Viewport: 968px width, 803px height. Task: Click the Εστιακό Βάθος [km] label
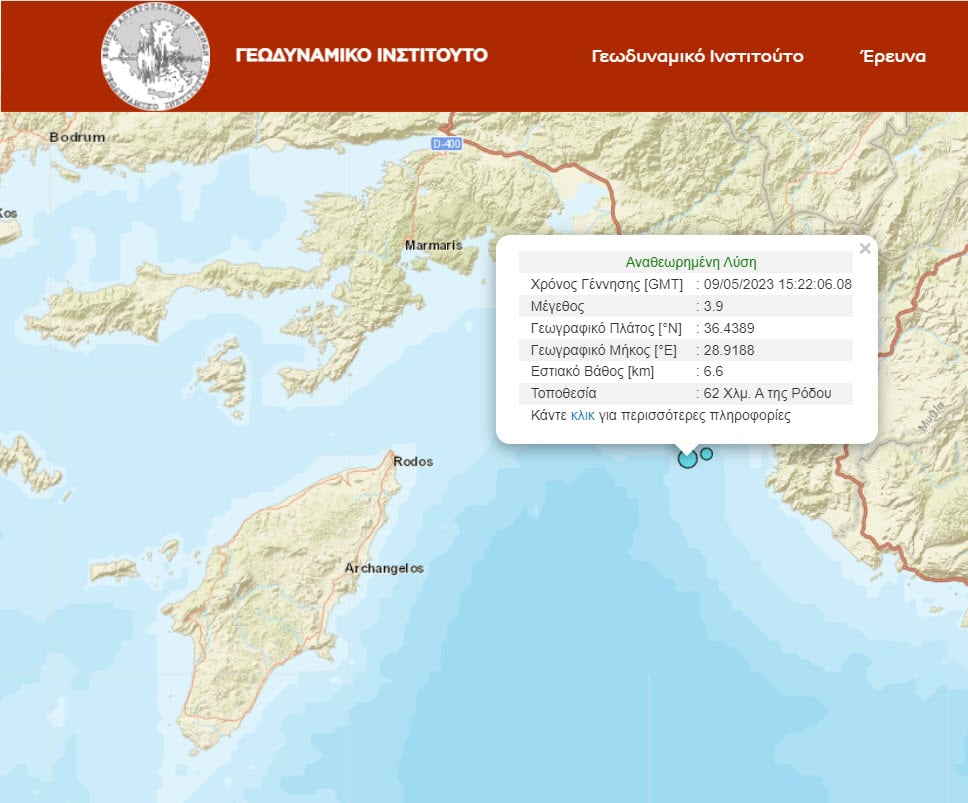point(593,372)
